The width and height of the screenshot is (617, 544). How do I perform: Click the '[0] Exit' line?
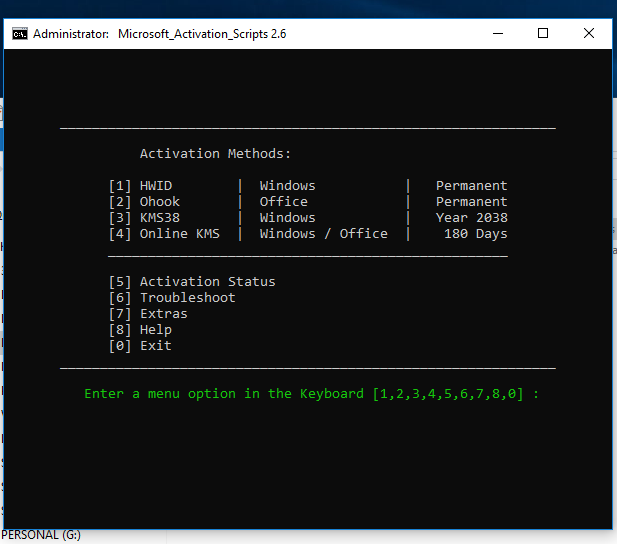[140, 346]
